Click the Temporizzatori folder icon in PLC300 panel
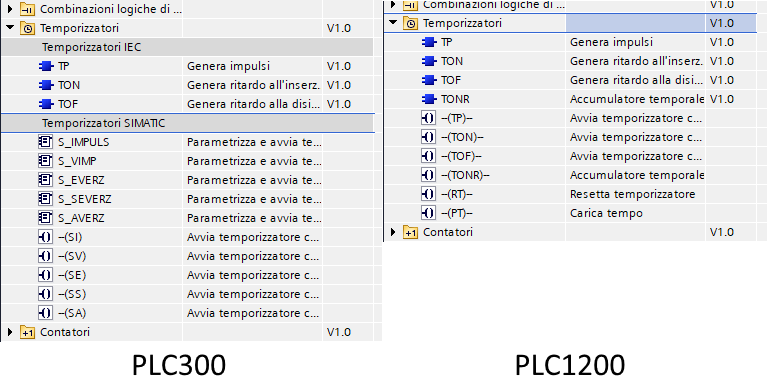The width and height of the screenshot is (768, 379). tap(27, 28)
